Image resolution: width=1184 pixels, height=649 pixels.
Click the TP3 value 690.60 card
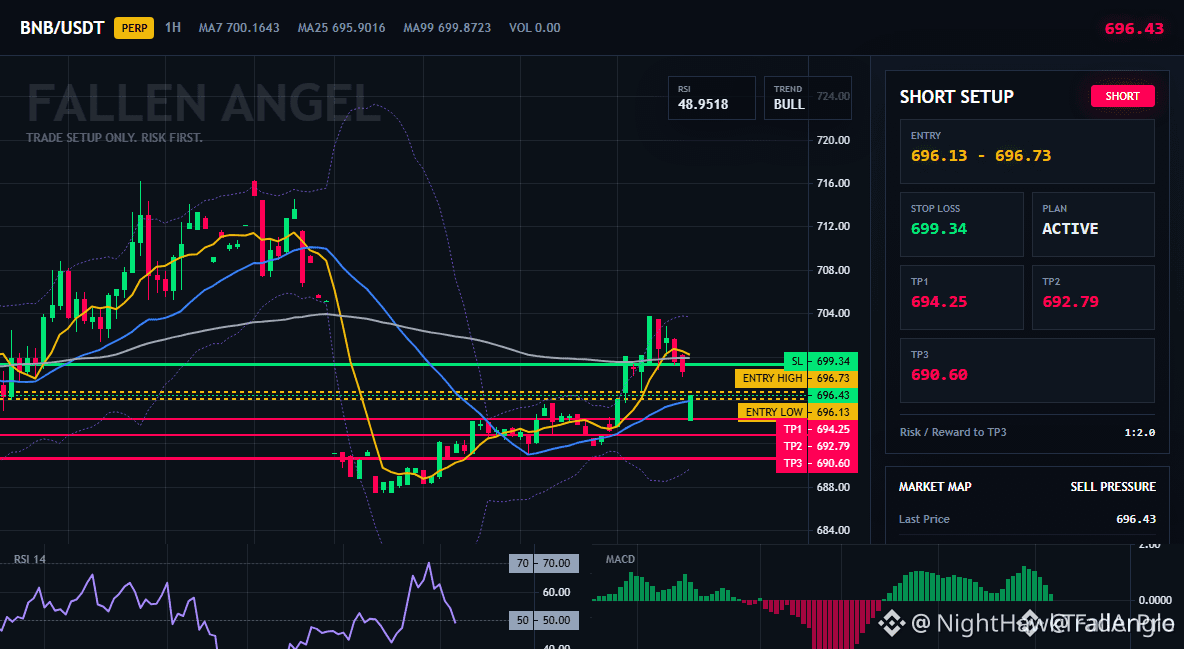(1027, 370)
